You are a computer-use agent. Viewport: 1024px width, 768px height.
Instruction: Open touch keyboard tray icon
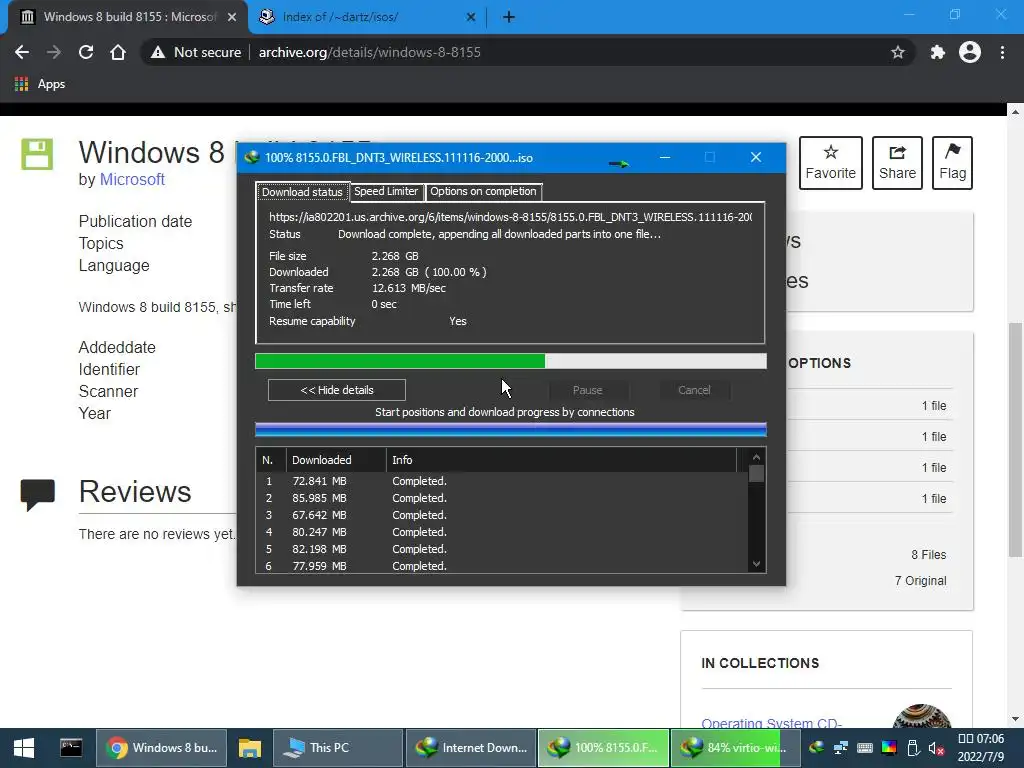pos(865,748)
